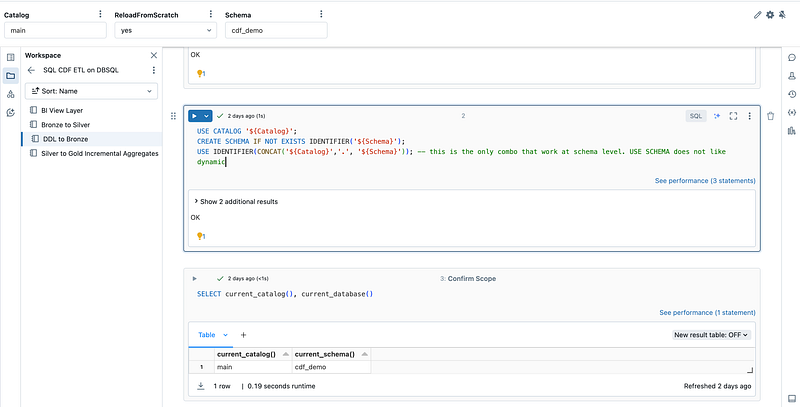Viewport: 800px width, 407px height.
Task: Open BI View Layer notebook
Action: tap(62, 110)
